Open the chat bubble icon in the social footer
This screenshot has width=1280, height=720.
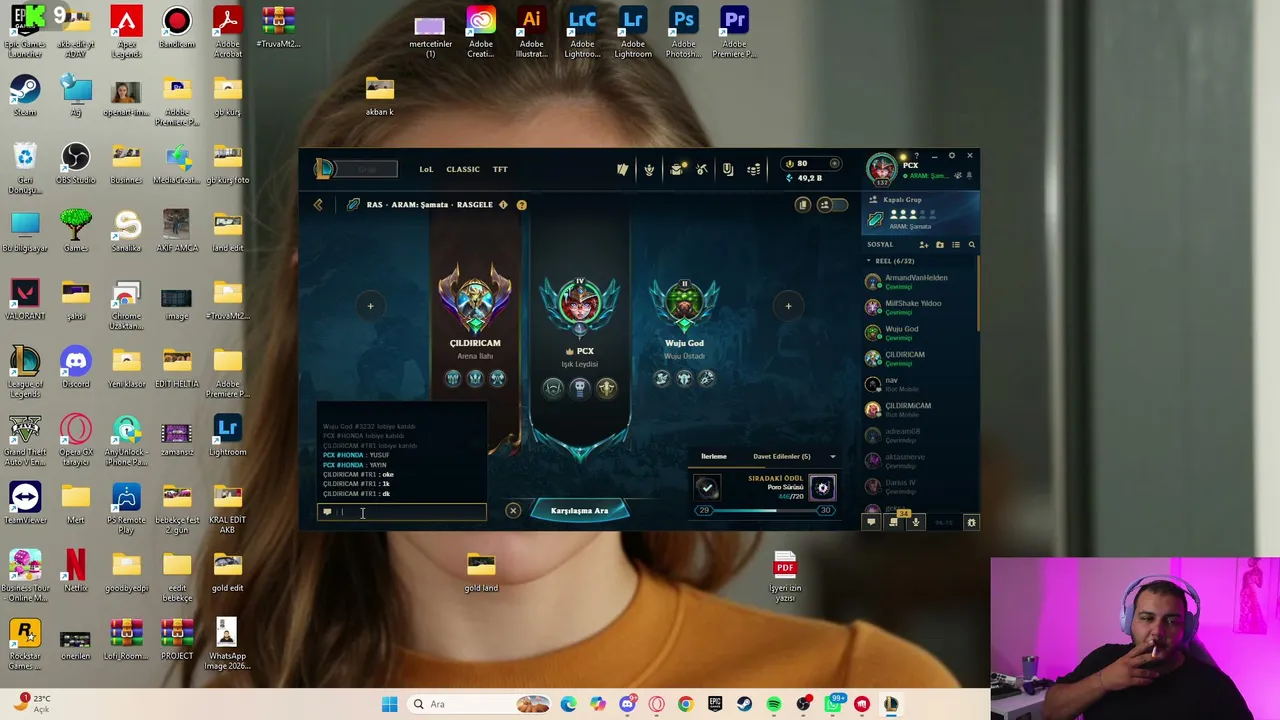(872, 523)
